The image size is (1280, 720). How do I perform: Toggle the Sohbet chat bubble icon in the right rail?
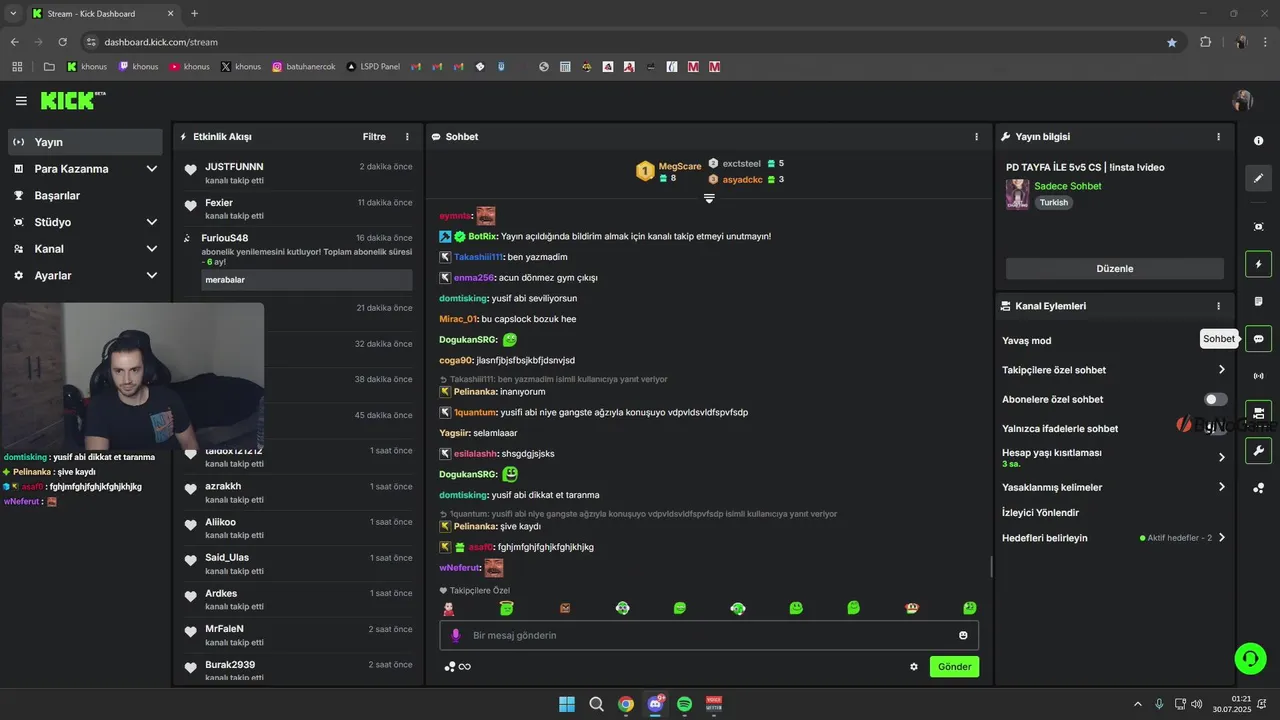[1258, 339]
